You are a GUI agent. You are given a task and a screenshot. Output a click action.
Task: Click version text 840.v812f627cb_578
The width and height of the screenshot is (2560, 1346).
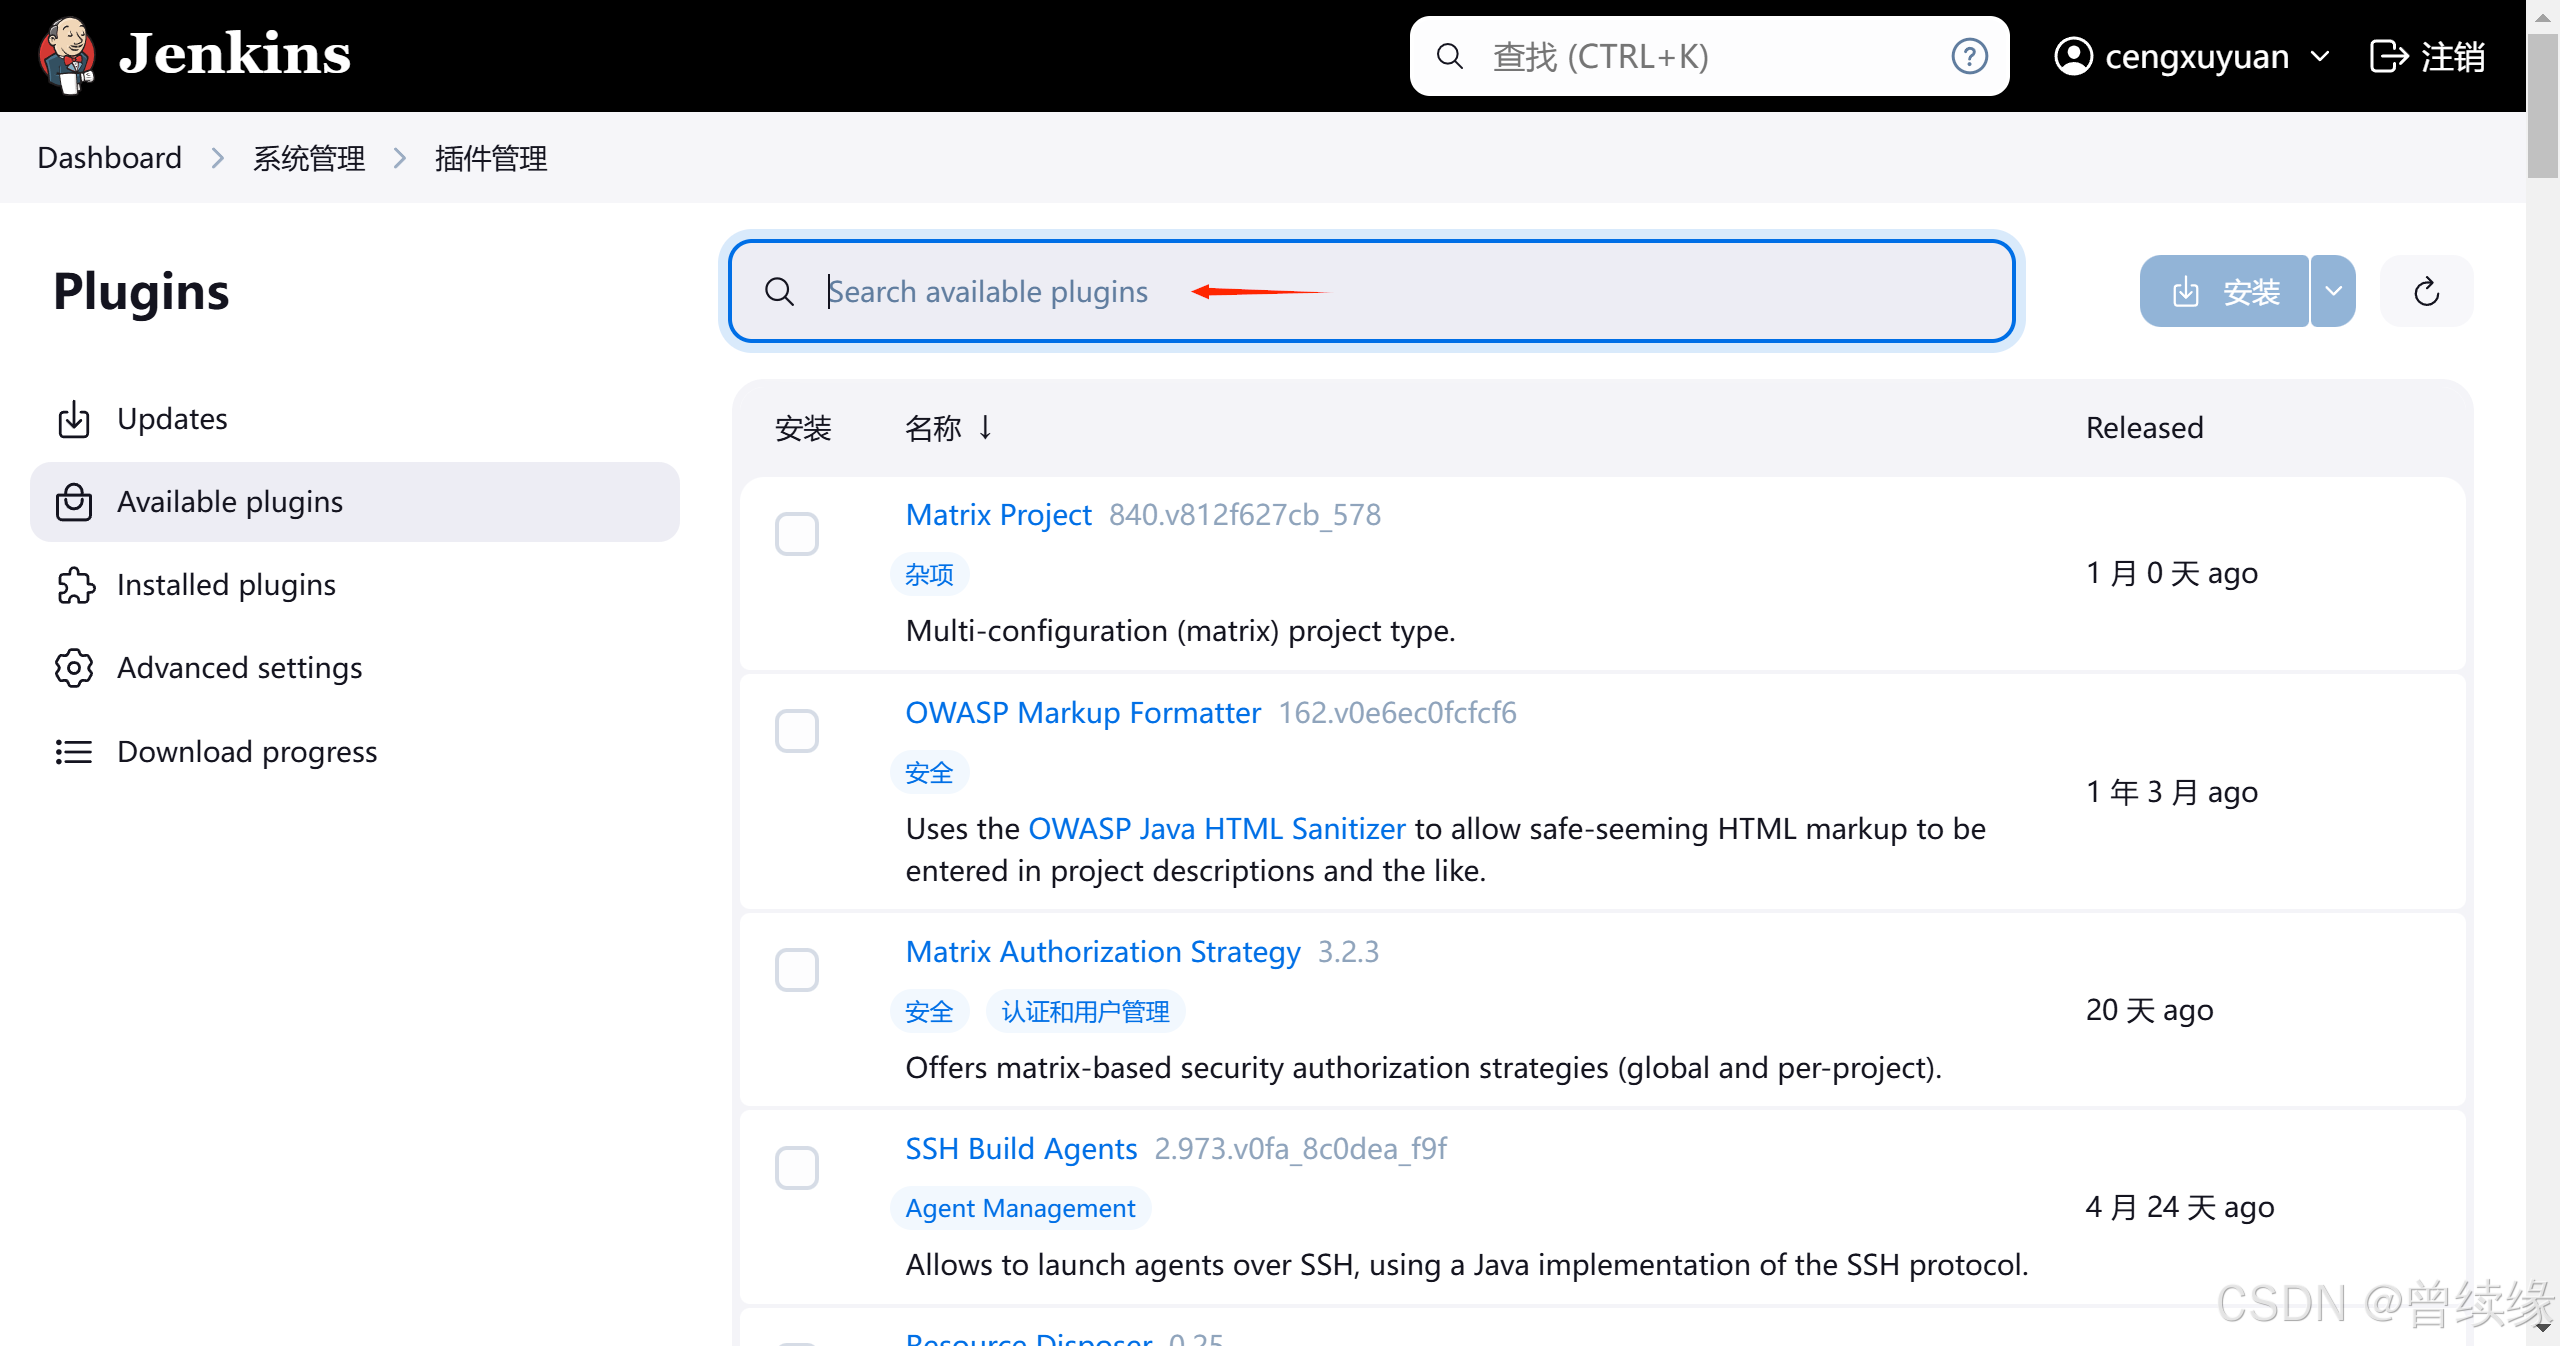pos(1245,514)
